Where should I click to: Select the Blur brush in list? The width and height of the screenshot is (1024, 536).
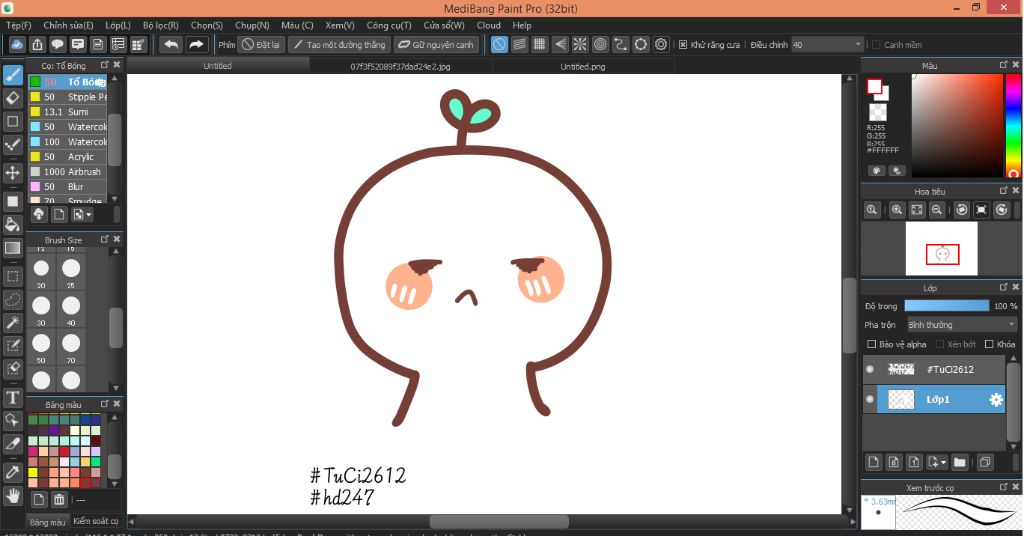coord(68,187)
